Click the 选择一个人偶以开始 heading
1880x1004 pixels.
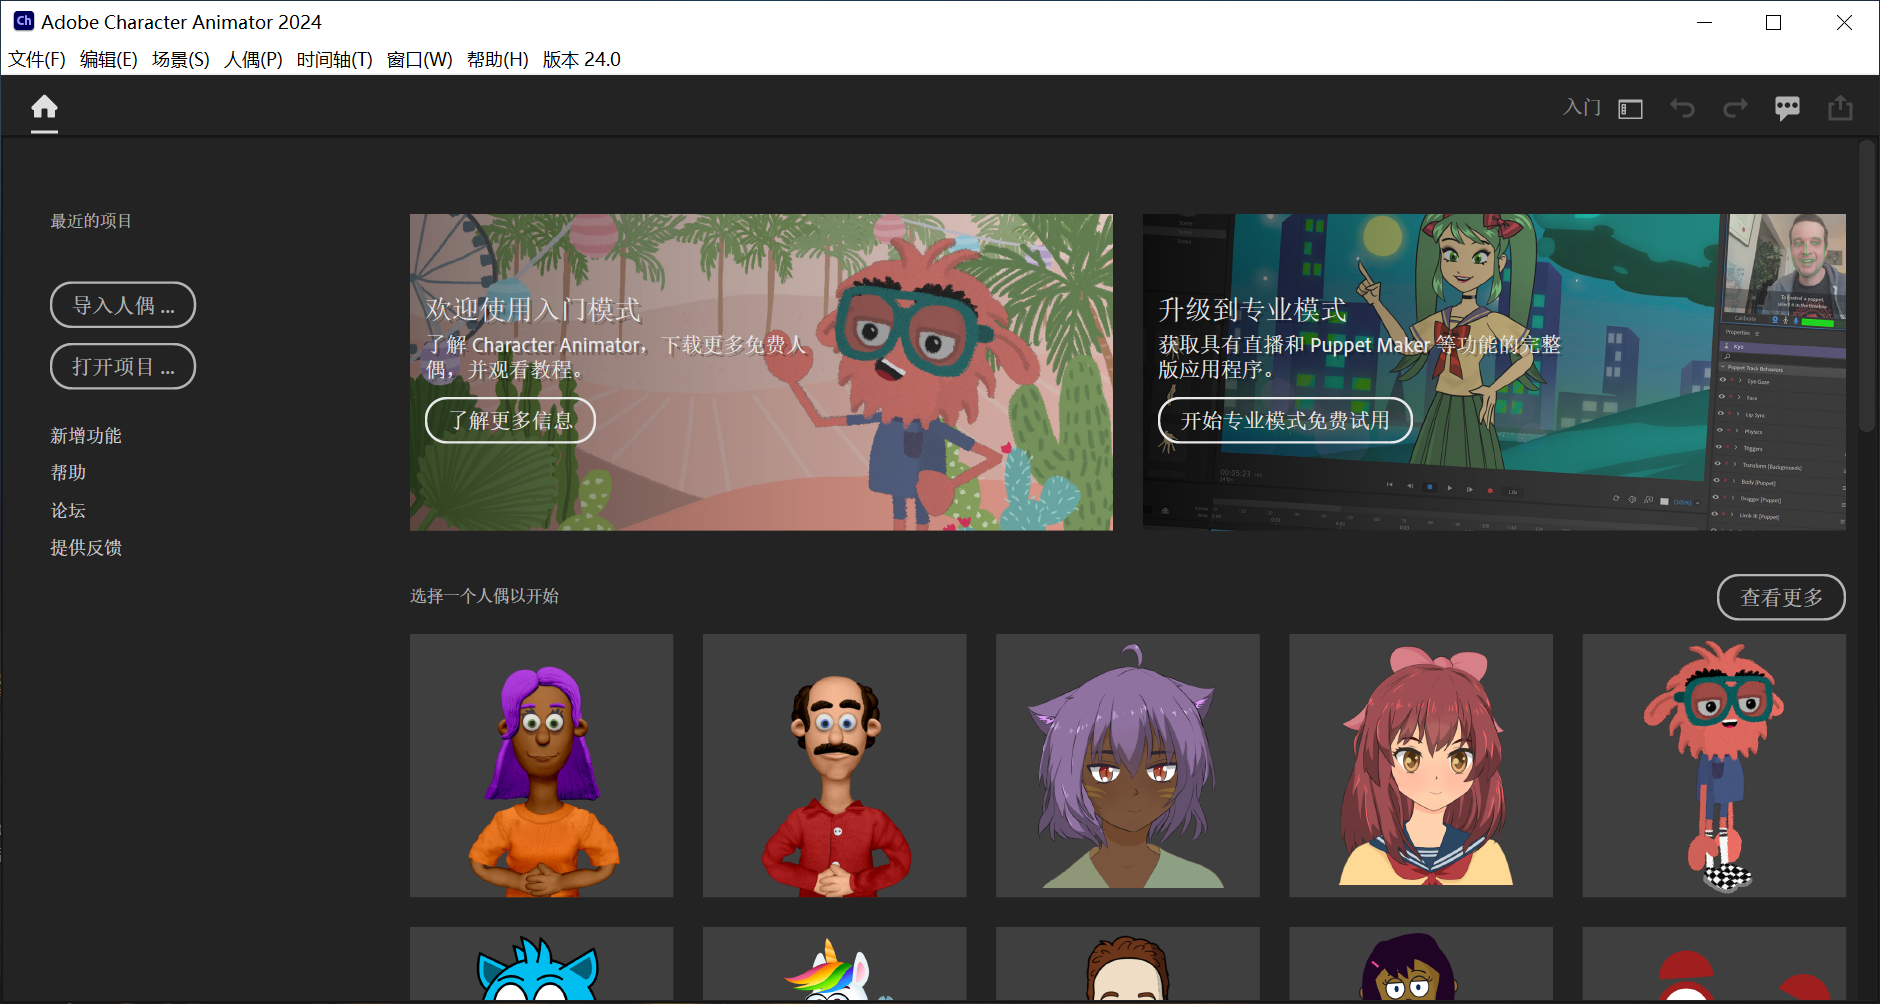coord(484,596)
